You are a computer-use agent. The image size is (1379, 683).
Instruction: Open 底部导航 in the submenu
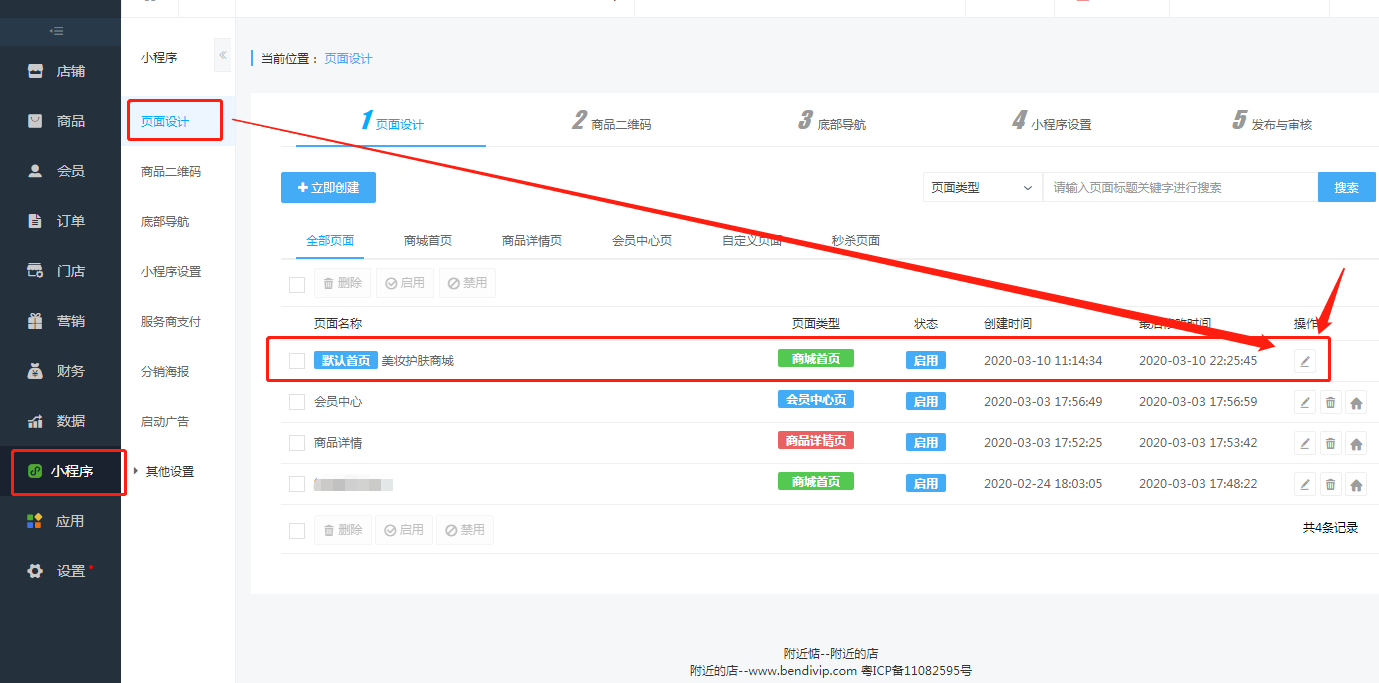[x=165, y=221]
